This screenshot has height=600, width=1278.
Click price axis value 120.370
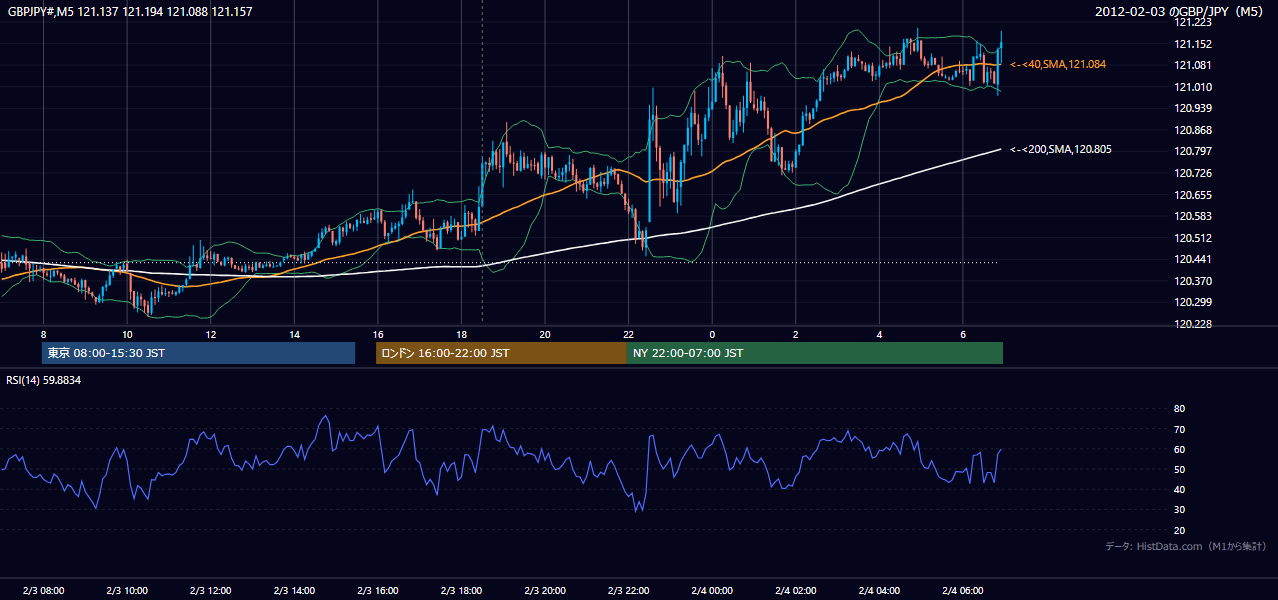(x=1193, y=281)
